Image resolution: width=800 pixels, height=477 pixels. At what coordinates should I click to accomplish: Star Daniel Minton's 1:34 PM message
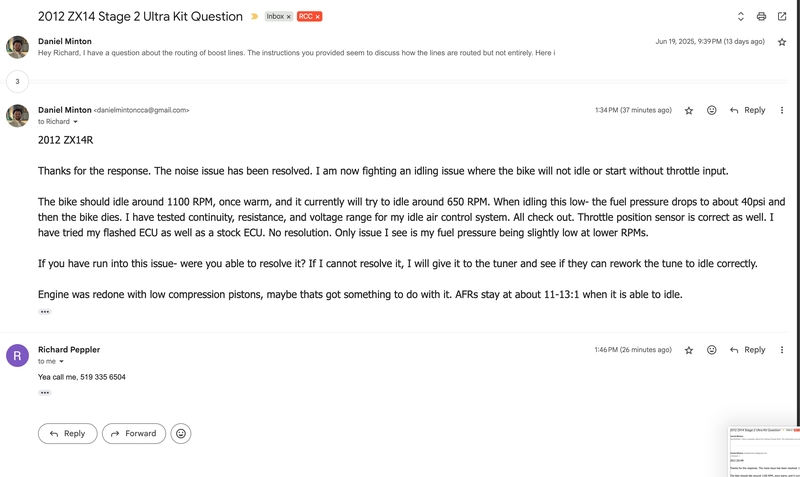point(689,110)
